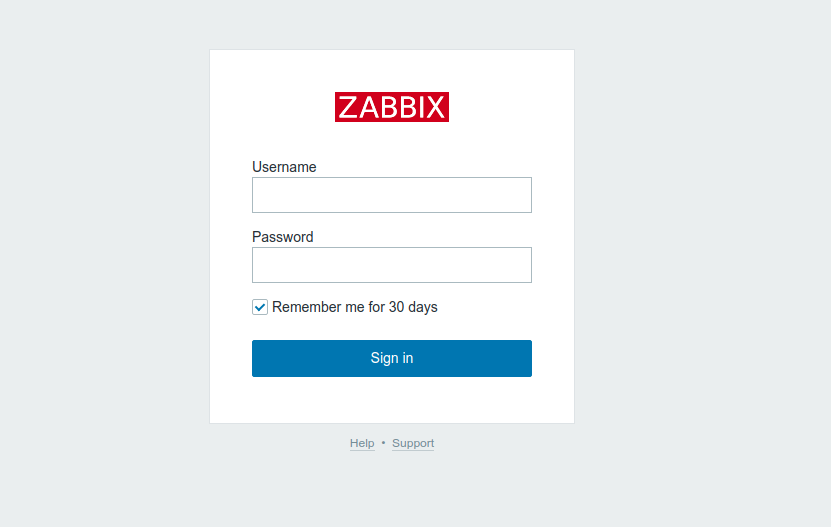Click the dot separator between Help and Support
Image resolution: width=831 pixels, height=527 pixels.
pos(383,443)
